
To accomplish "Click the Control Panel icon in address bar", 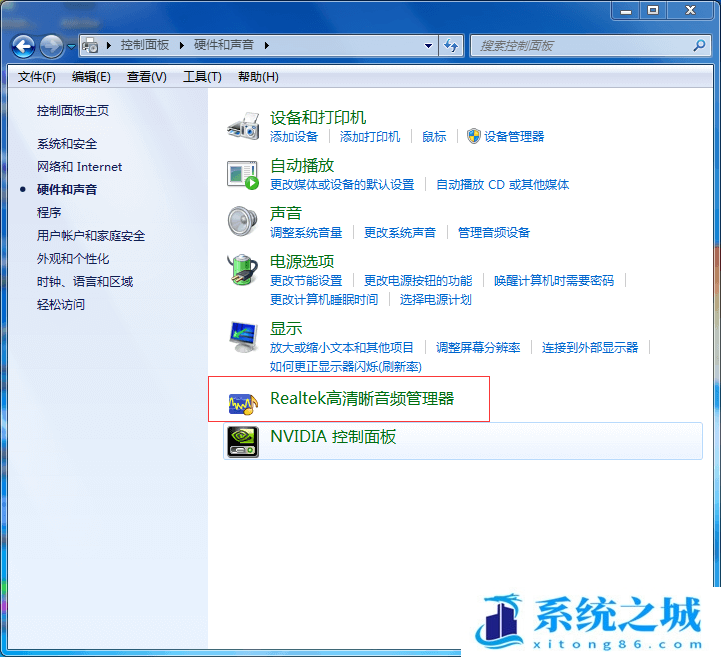I will (90, 46).
